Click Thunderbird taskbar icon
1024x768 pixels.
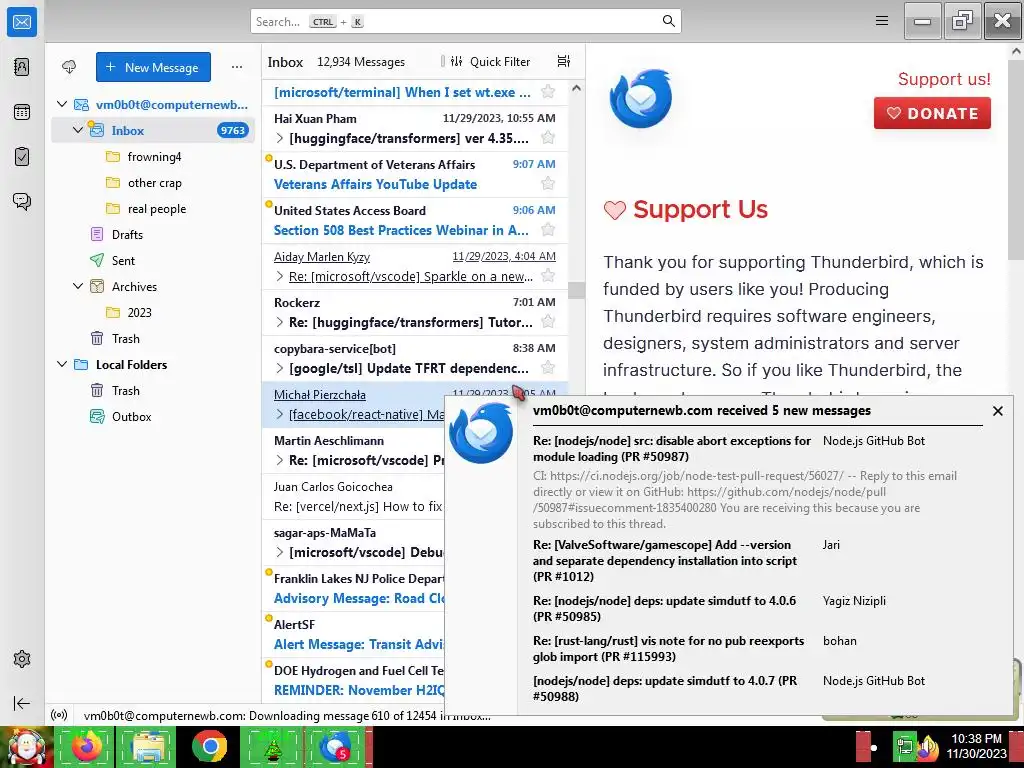pos(334,746)
